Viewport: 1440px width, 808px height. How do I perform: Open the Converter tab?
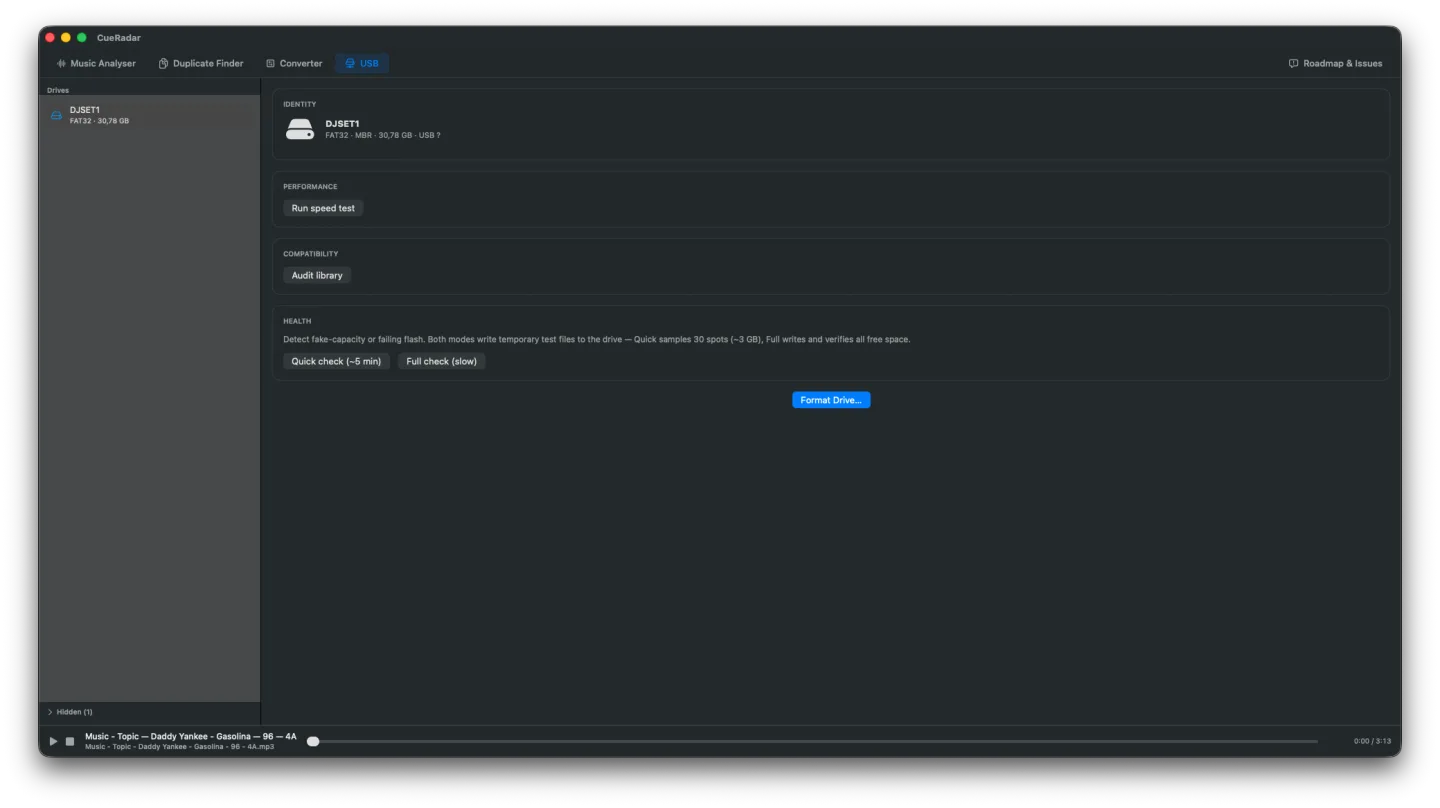click(x=294, y=63)
